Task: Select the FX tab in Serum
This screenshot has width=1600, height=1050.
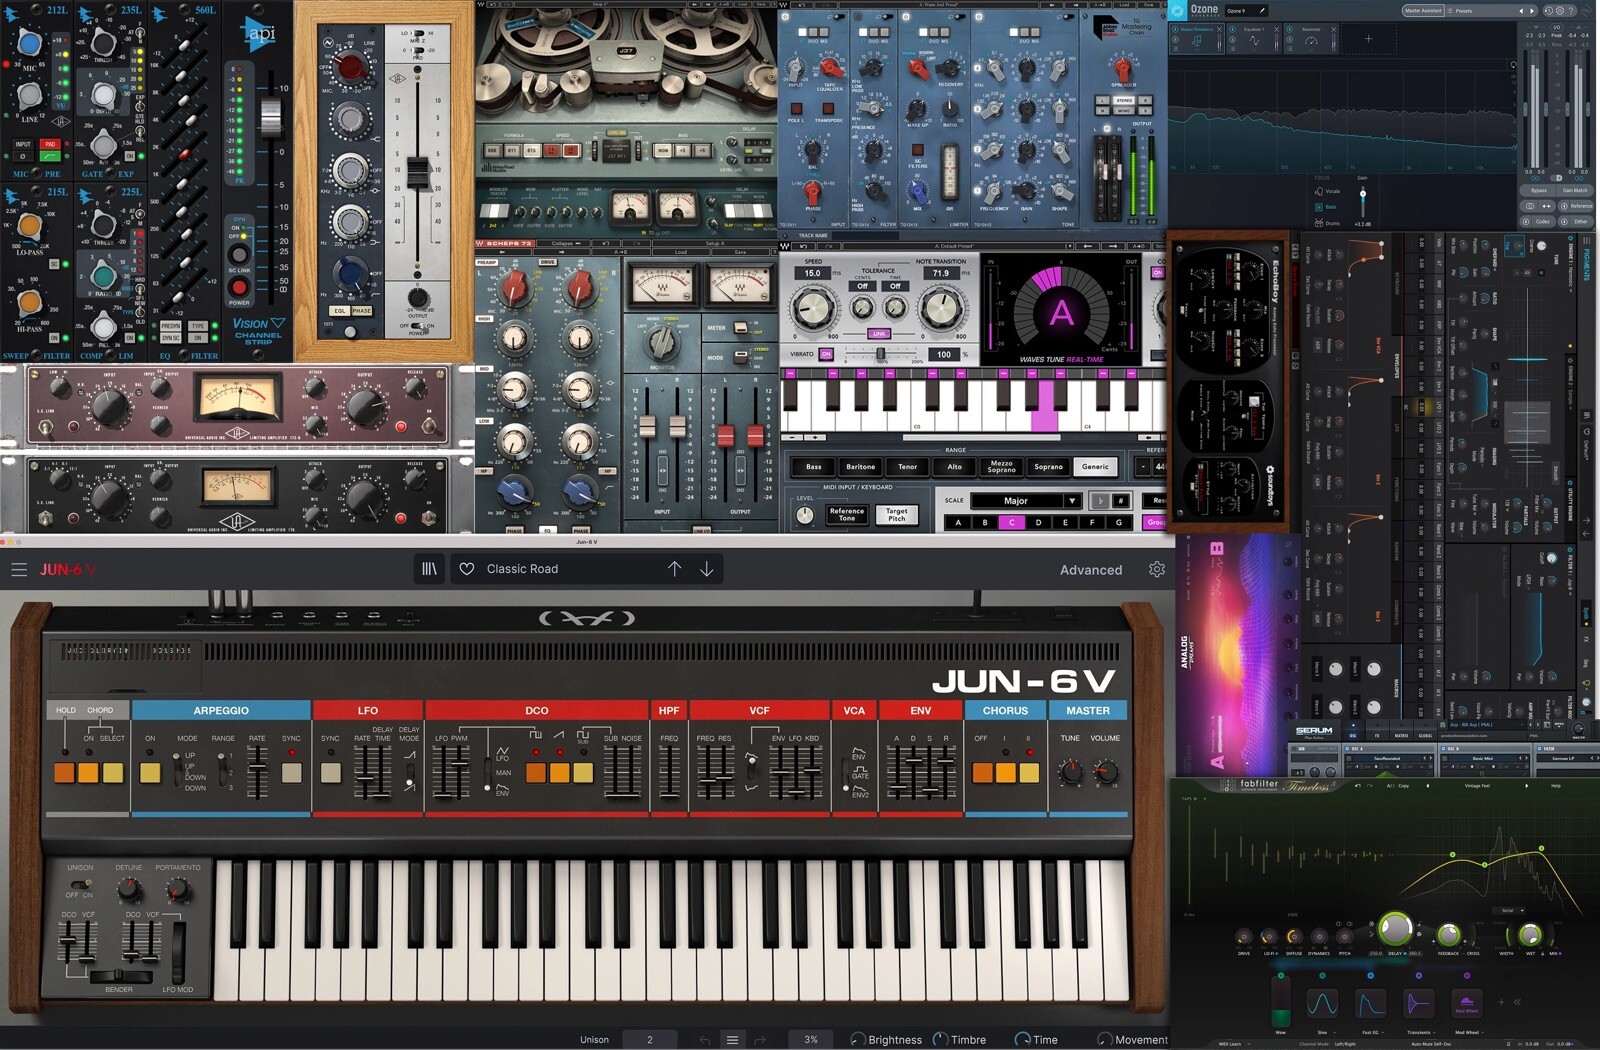Action: pyautogui.click(x=1377, y=735)
